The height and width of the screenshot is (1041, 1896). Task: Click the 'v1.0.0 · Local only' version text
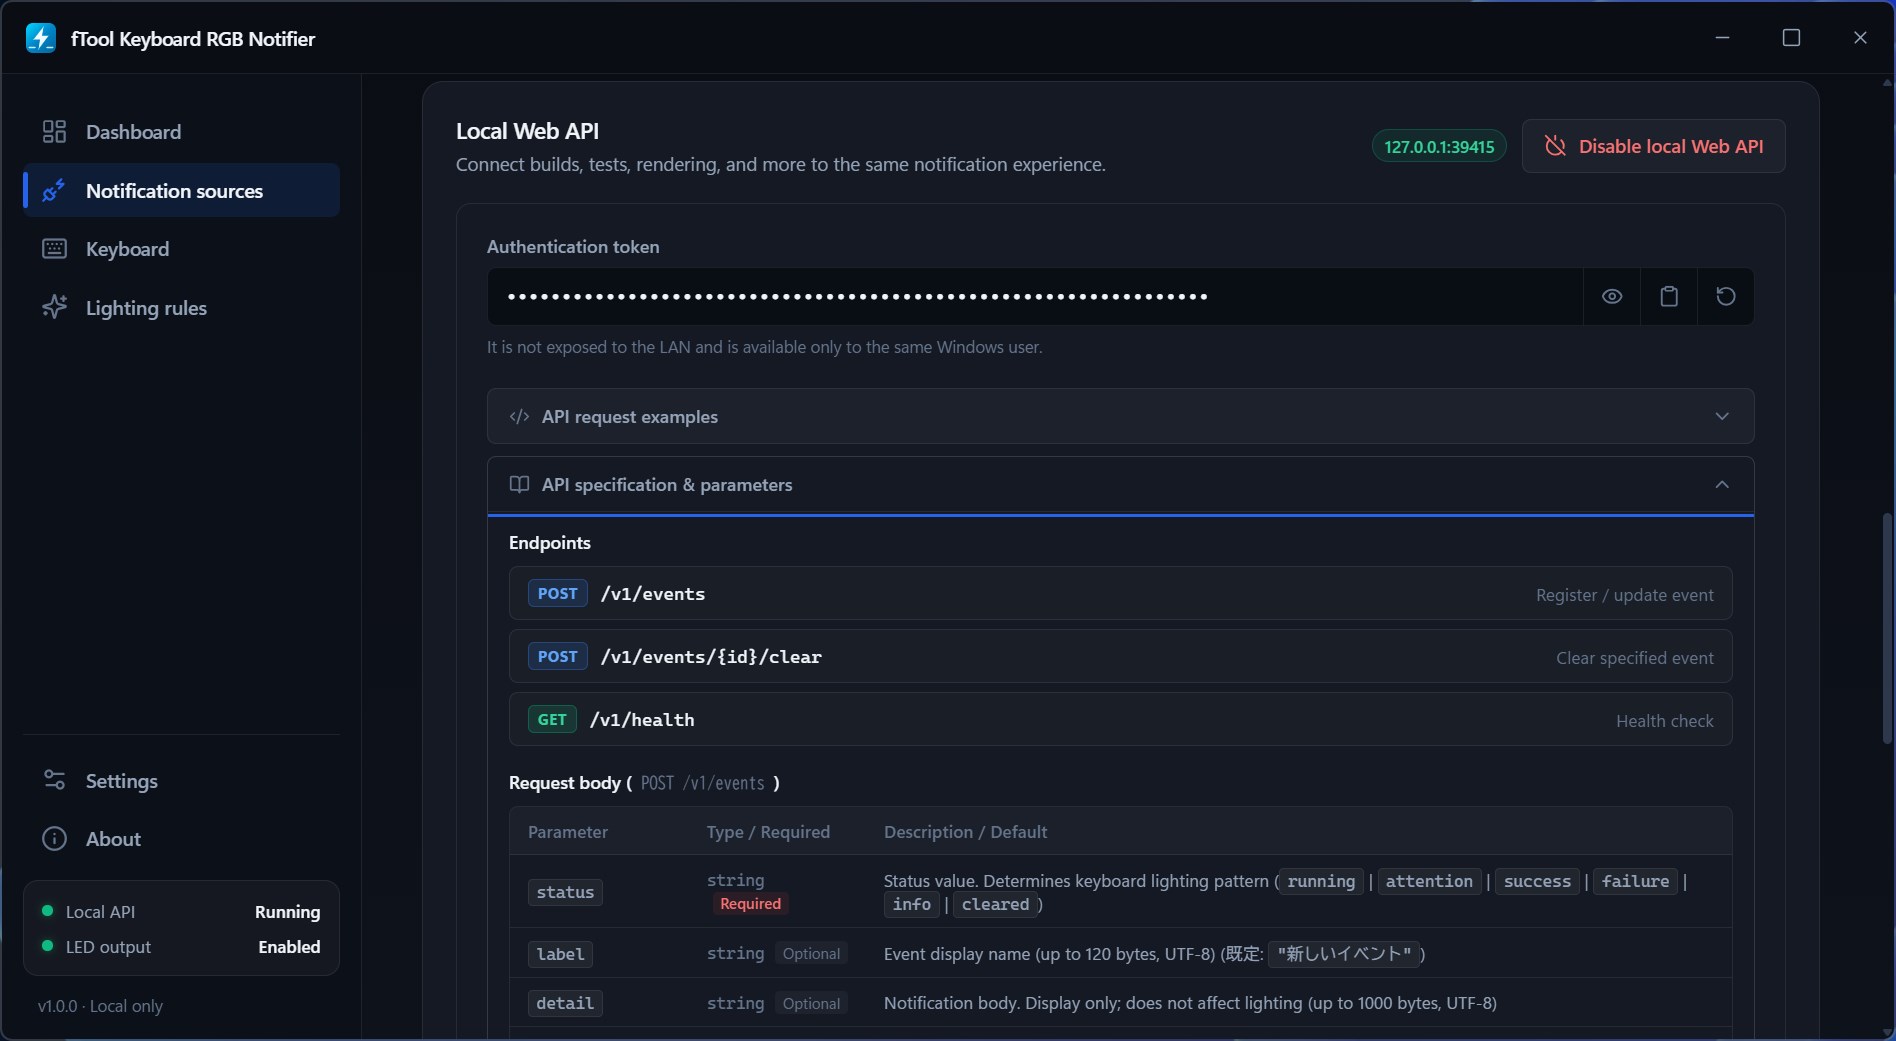[100, 1006]
